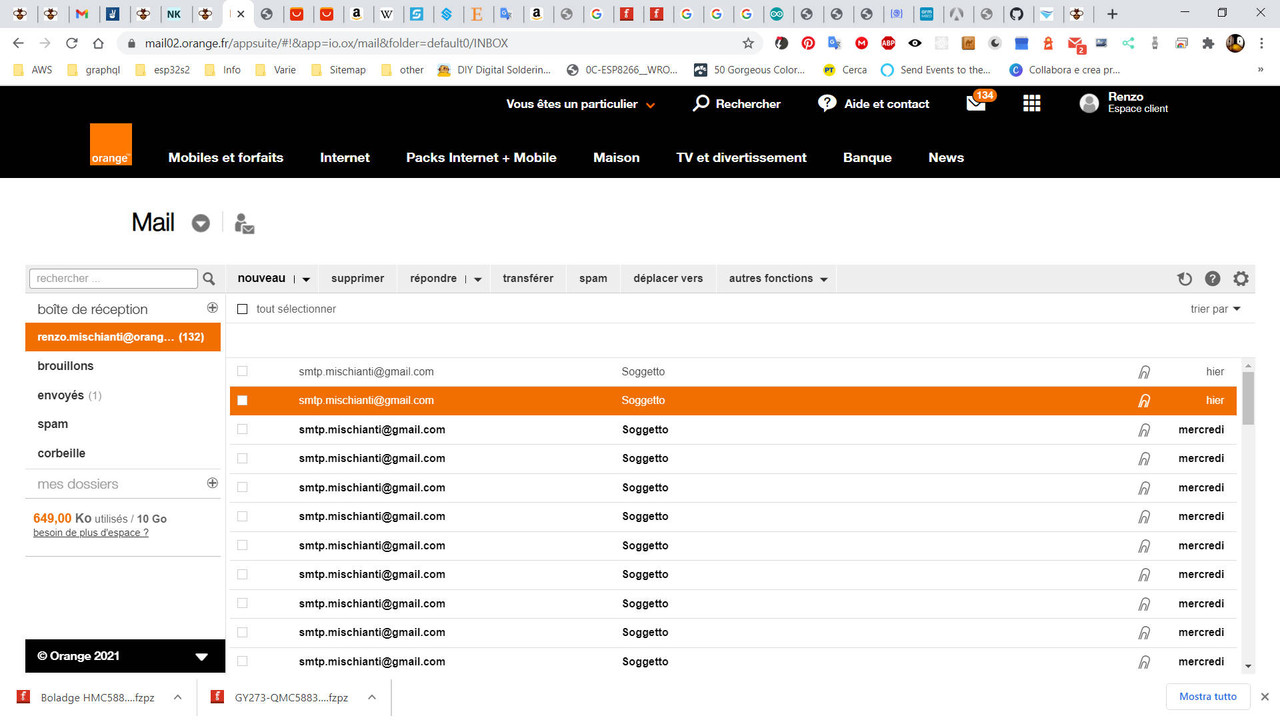Expand the © Orange 2021 footer arrow
1280x720 pixels.
201,657
